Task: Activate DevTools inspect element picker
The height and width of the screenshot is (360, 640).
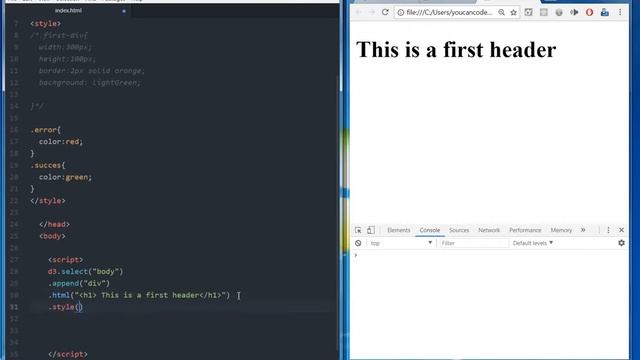Action: tap(358, 230)
